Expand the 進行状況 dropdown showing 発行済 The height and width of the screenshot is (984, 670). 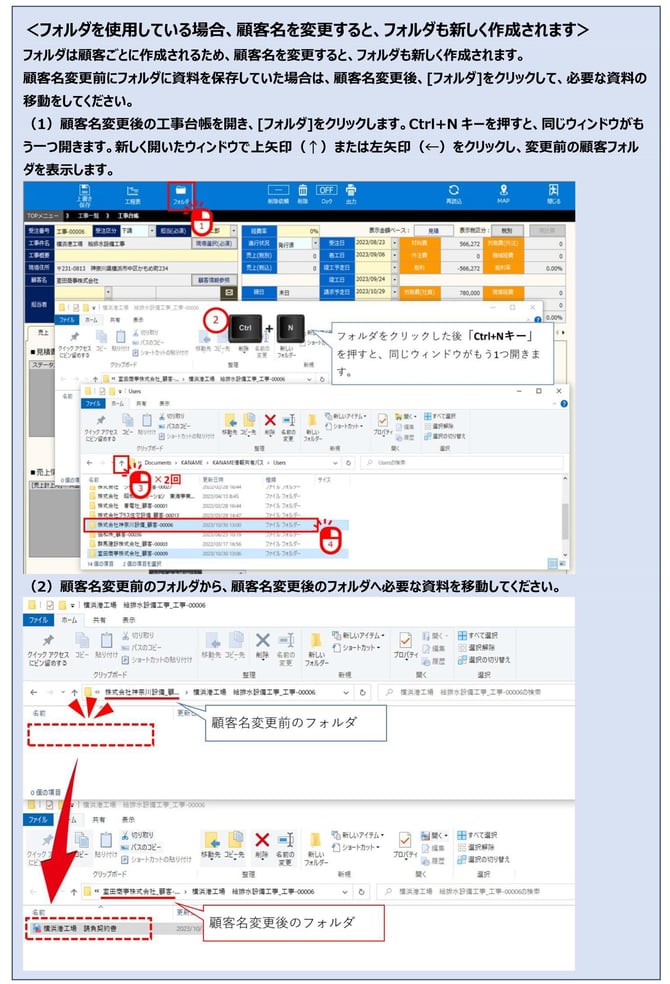(313, 243)
